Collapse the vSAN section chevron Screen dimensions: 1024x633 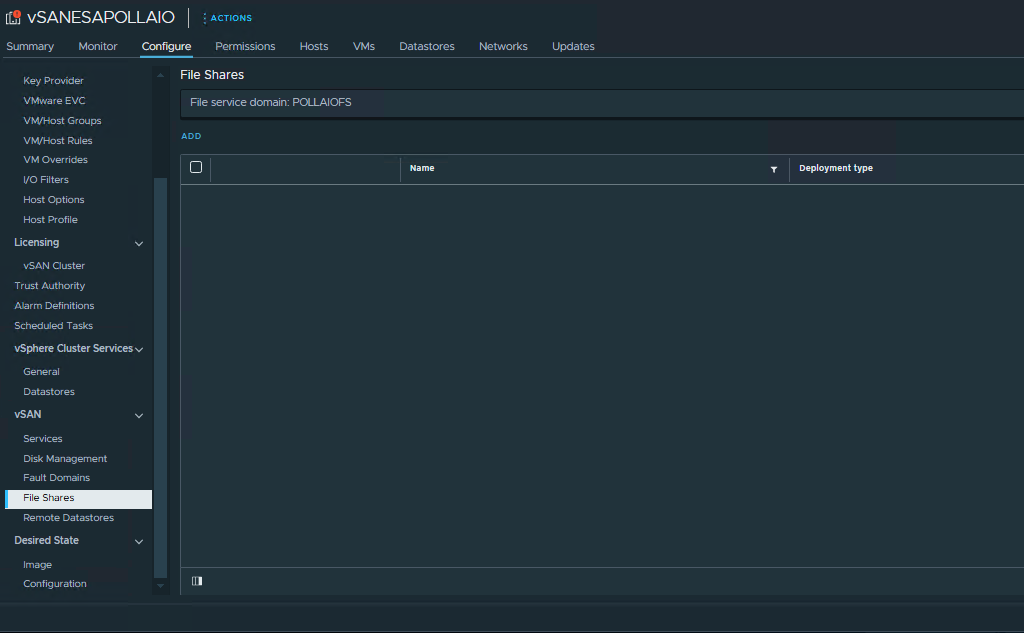tap(138, 415)
